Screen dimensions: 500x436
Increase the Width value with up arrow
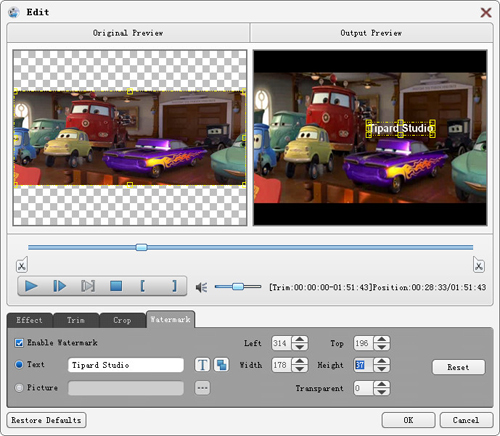[x=300, y=361]
